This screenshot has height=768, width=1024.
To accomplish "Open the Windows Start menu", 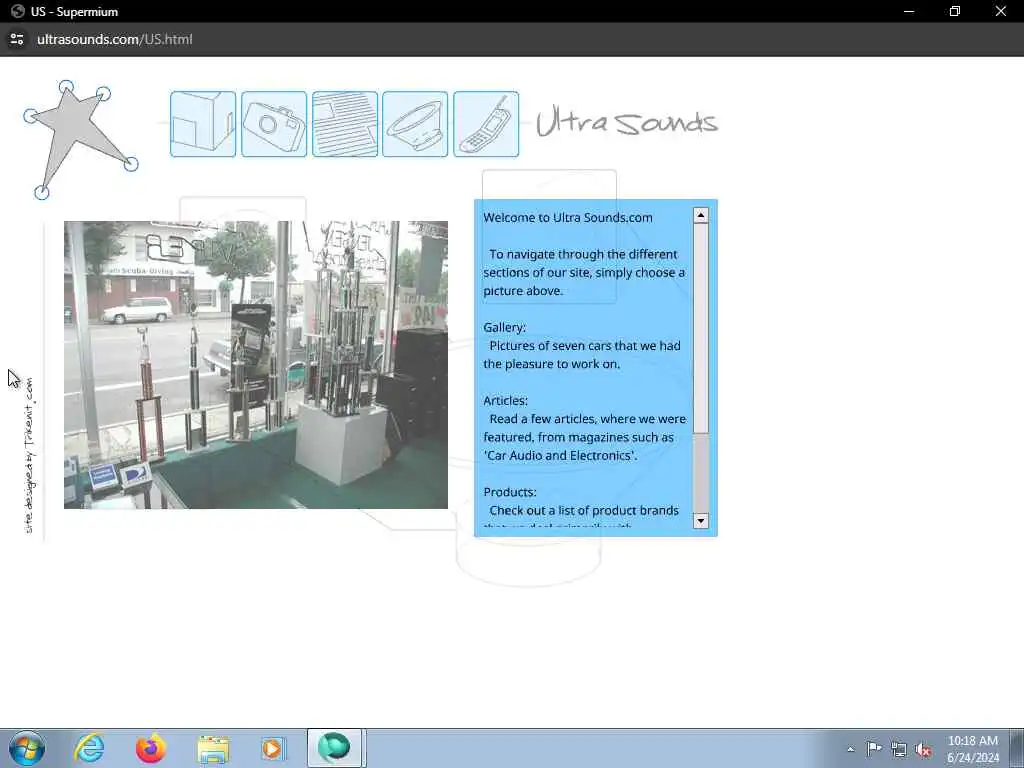I will click(27, 748).
